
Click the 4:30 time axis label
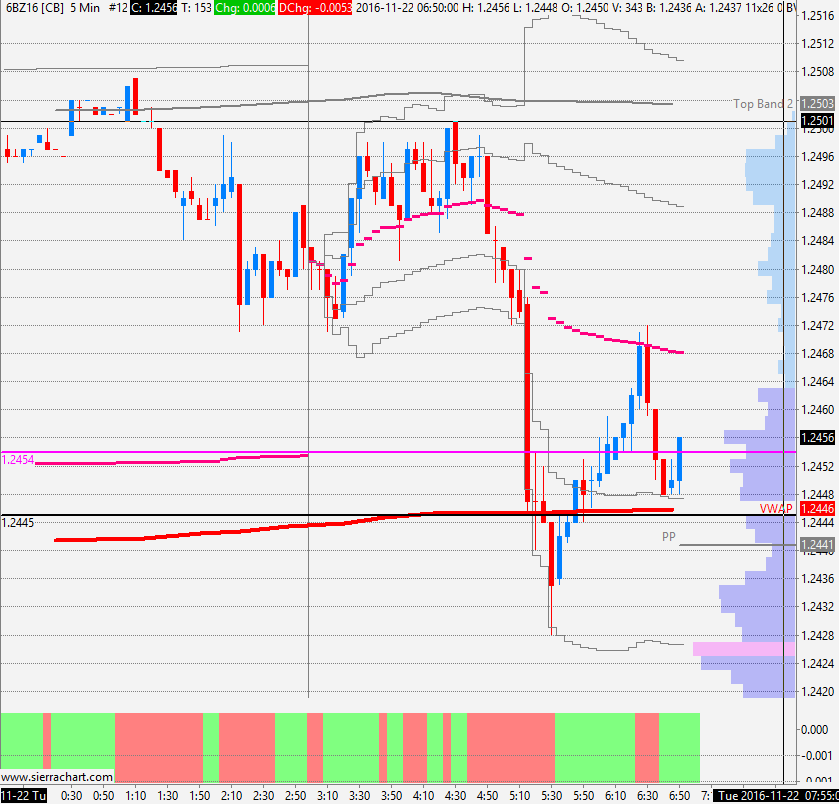[455, 795]
